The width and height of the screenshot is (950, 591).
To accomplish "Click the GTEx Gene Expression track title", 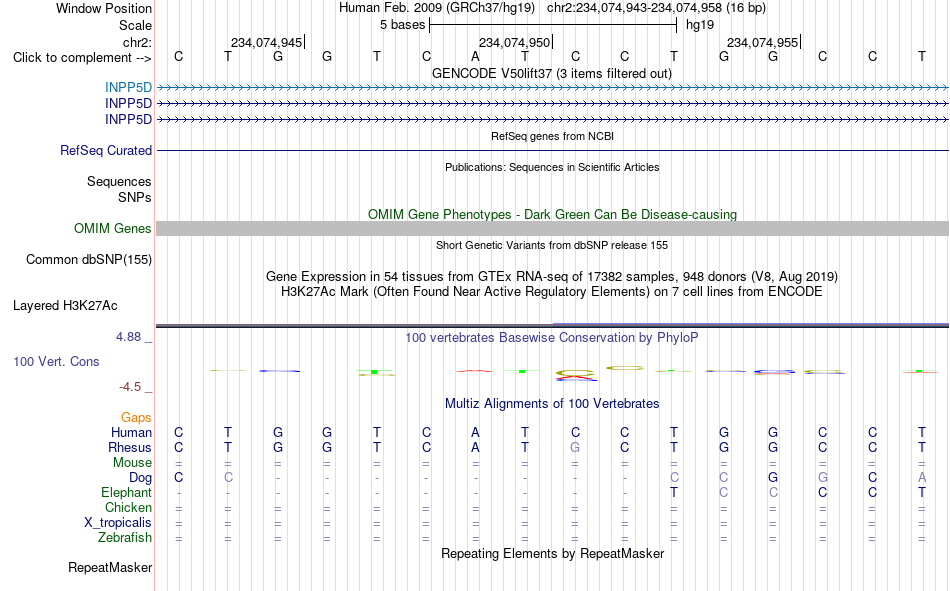I will (x=552, y=276).
